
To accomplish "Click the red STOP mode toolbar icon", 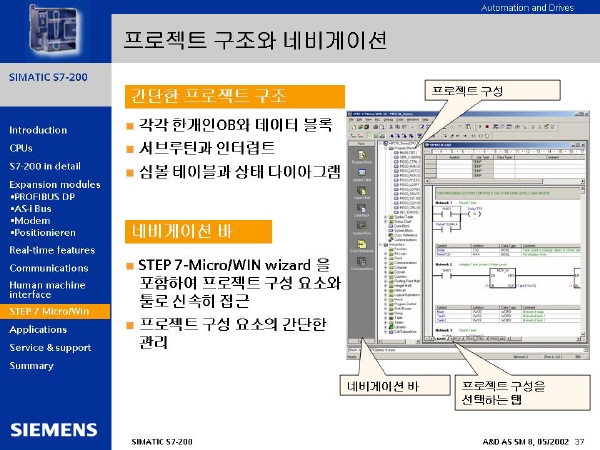I will 487,127.
